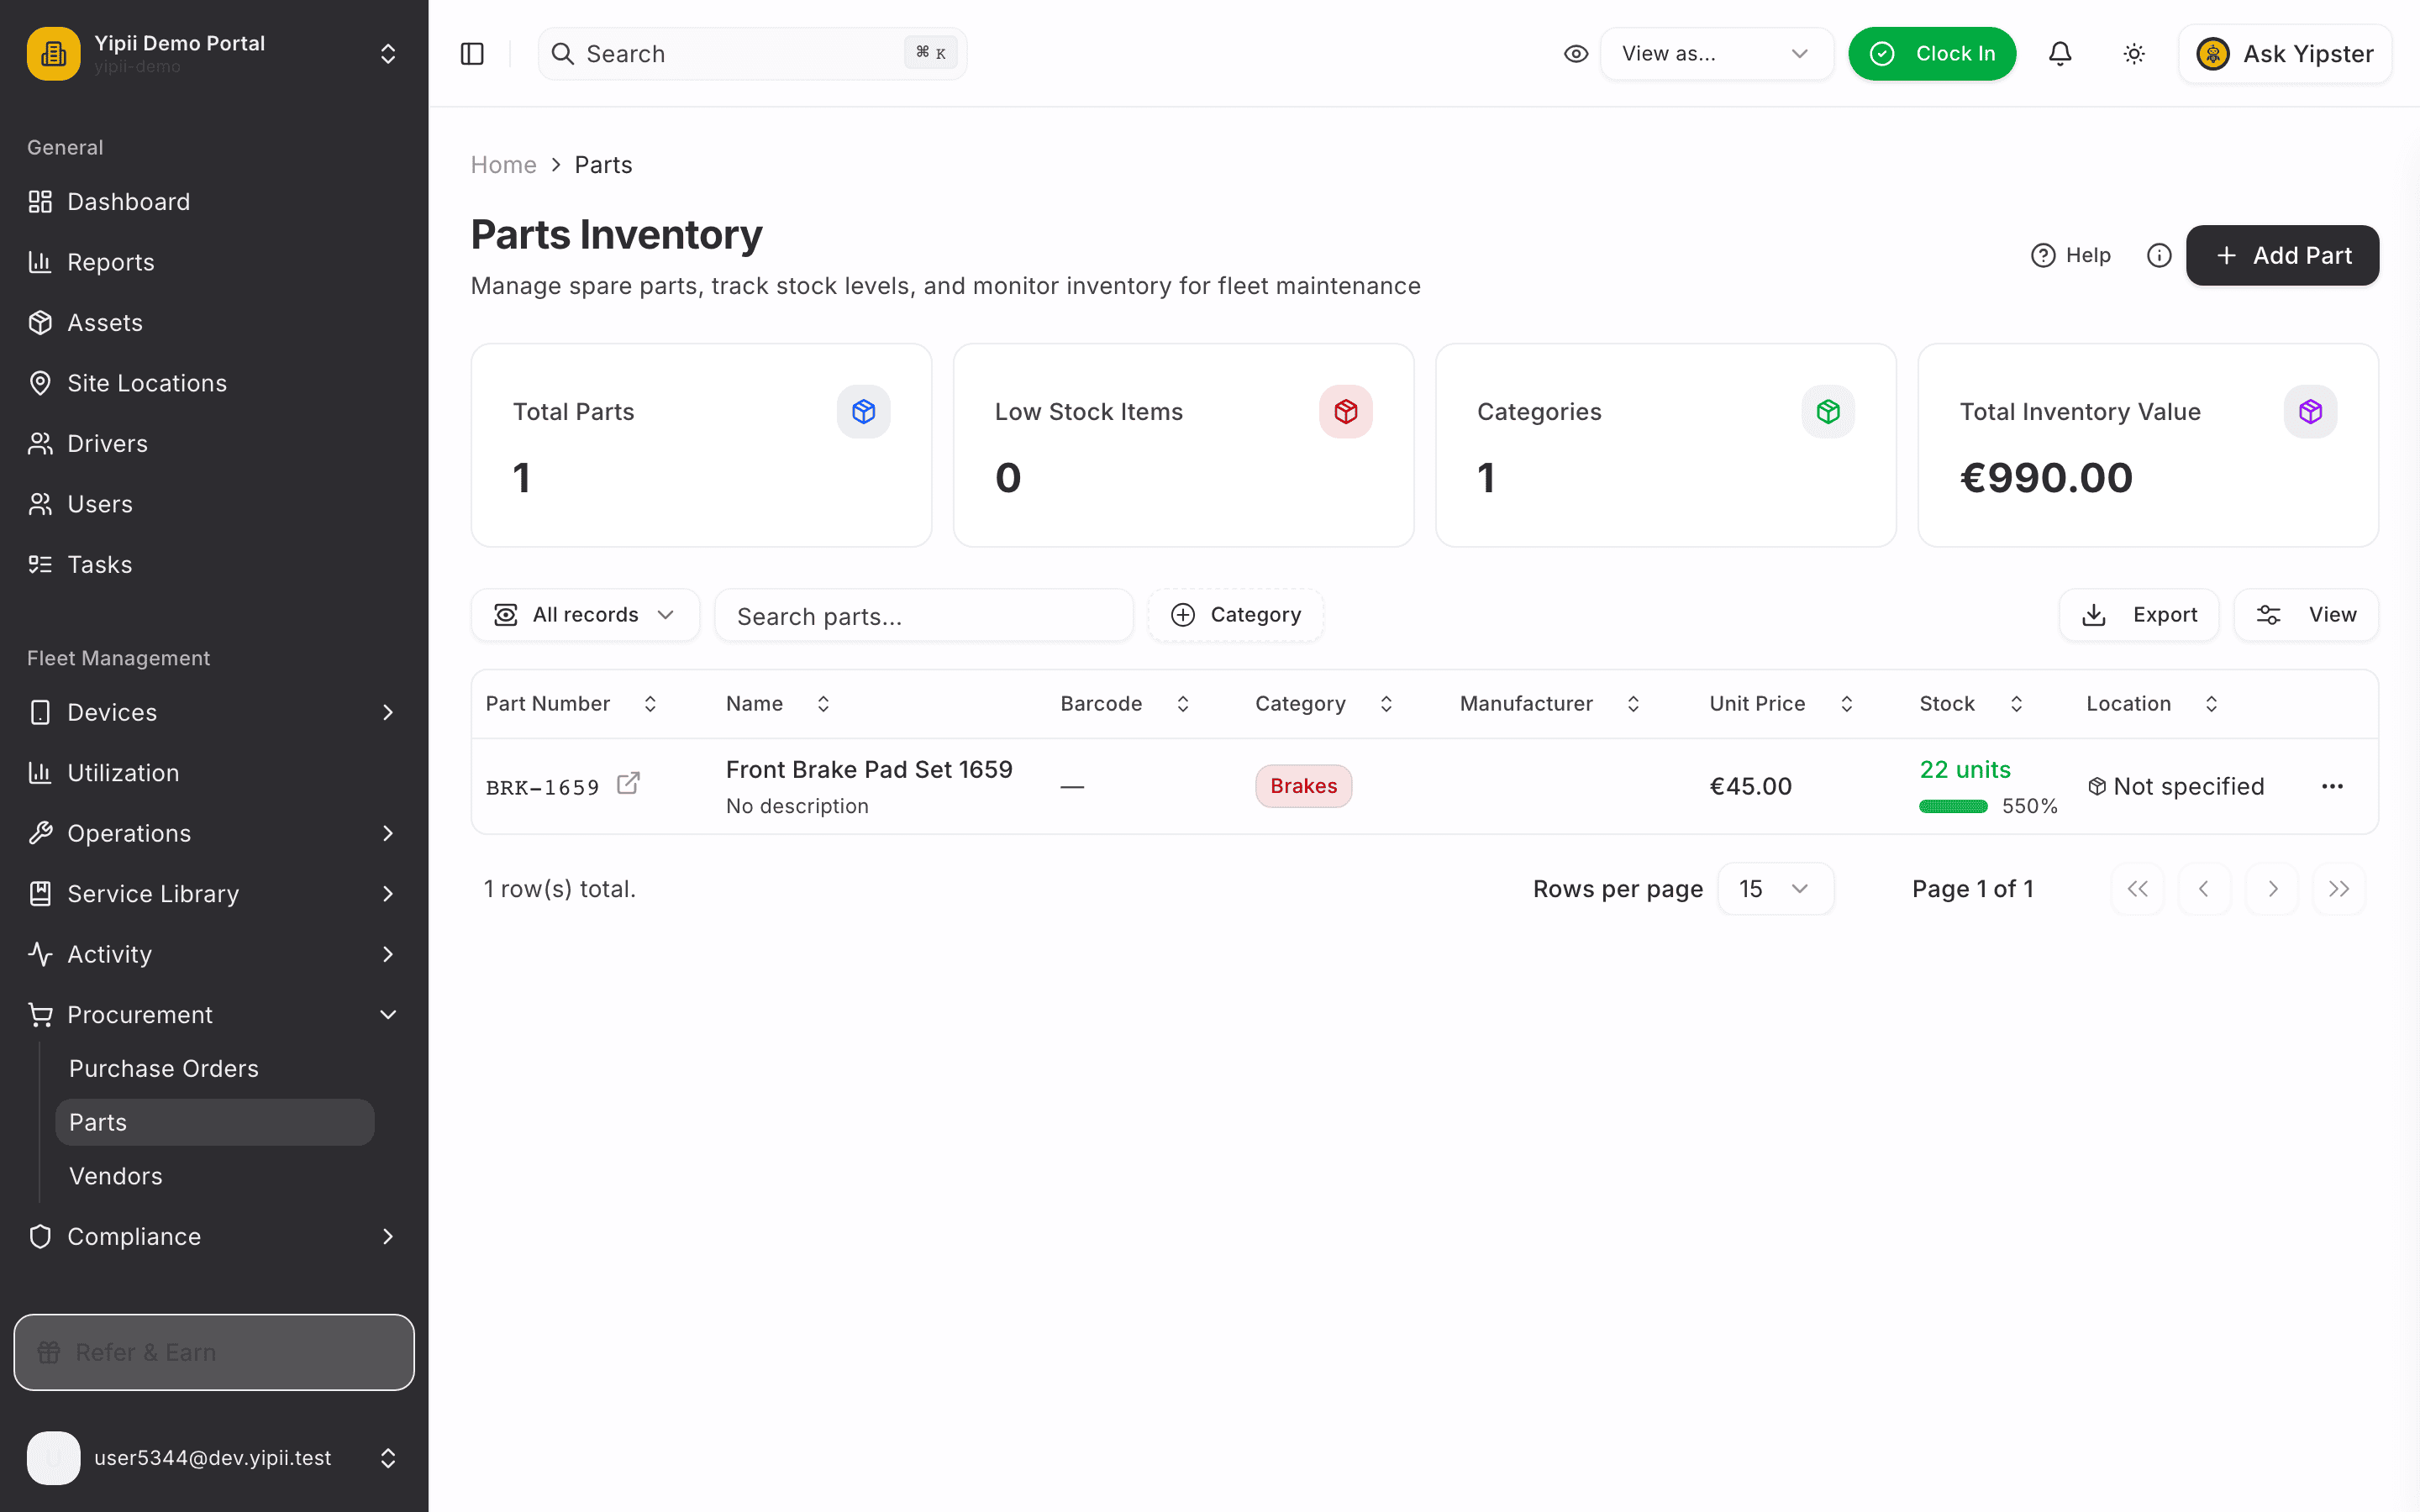Open the Users page
The width and height of the screenshot is (2420, 1512).
click(x=214, y=504)
